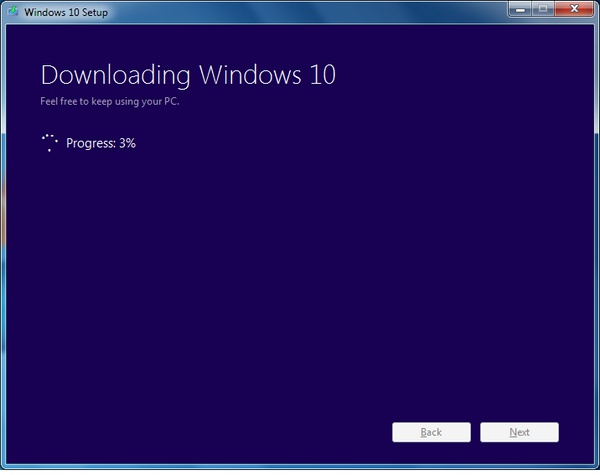Click the "Windows 10 Setup" title text
The width and height of the screenshot is (600, 475).
[x=66, y=12]
